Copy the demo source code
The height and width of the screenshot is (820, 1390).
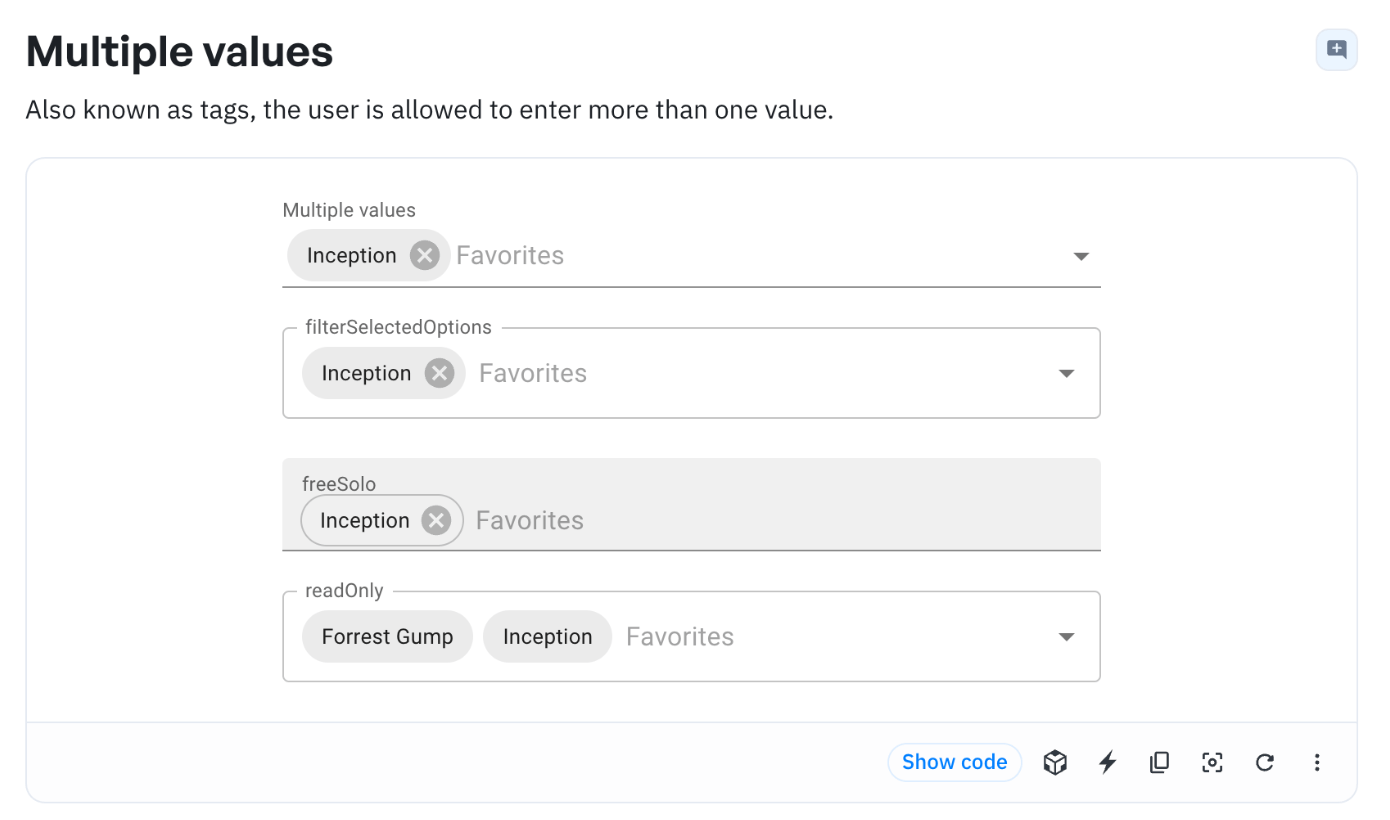click(1160, 762)
